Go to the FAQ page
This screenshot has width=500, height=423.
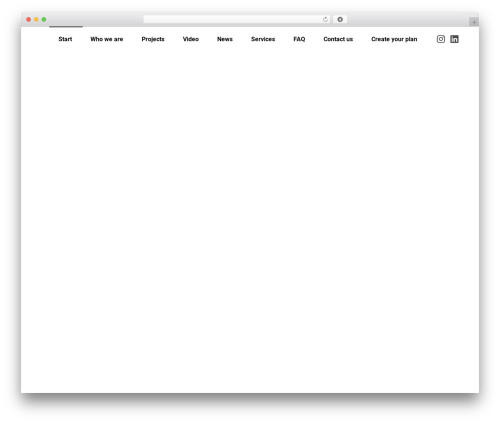click(299, 39)
